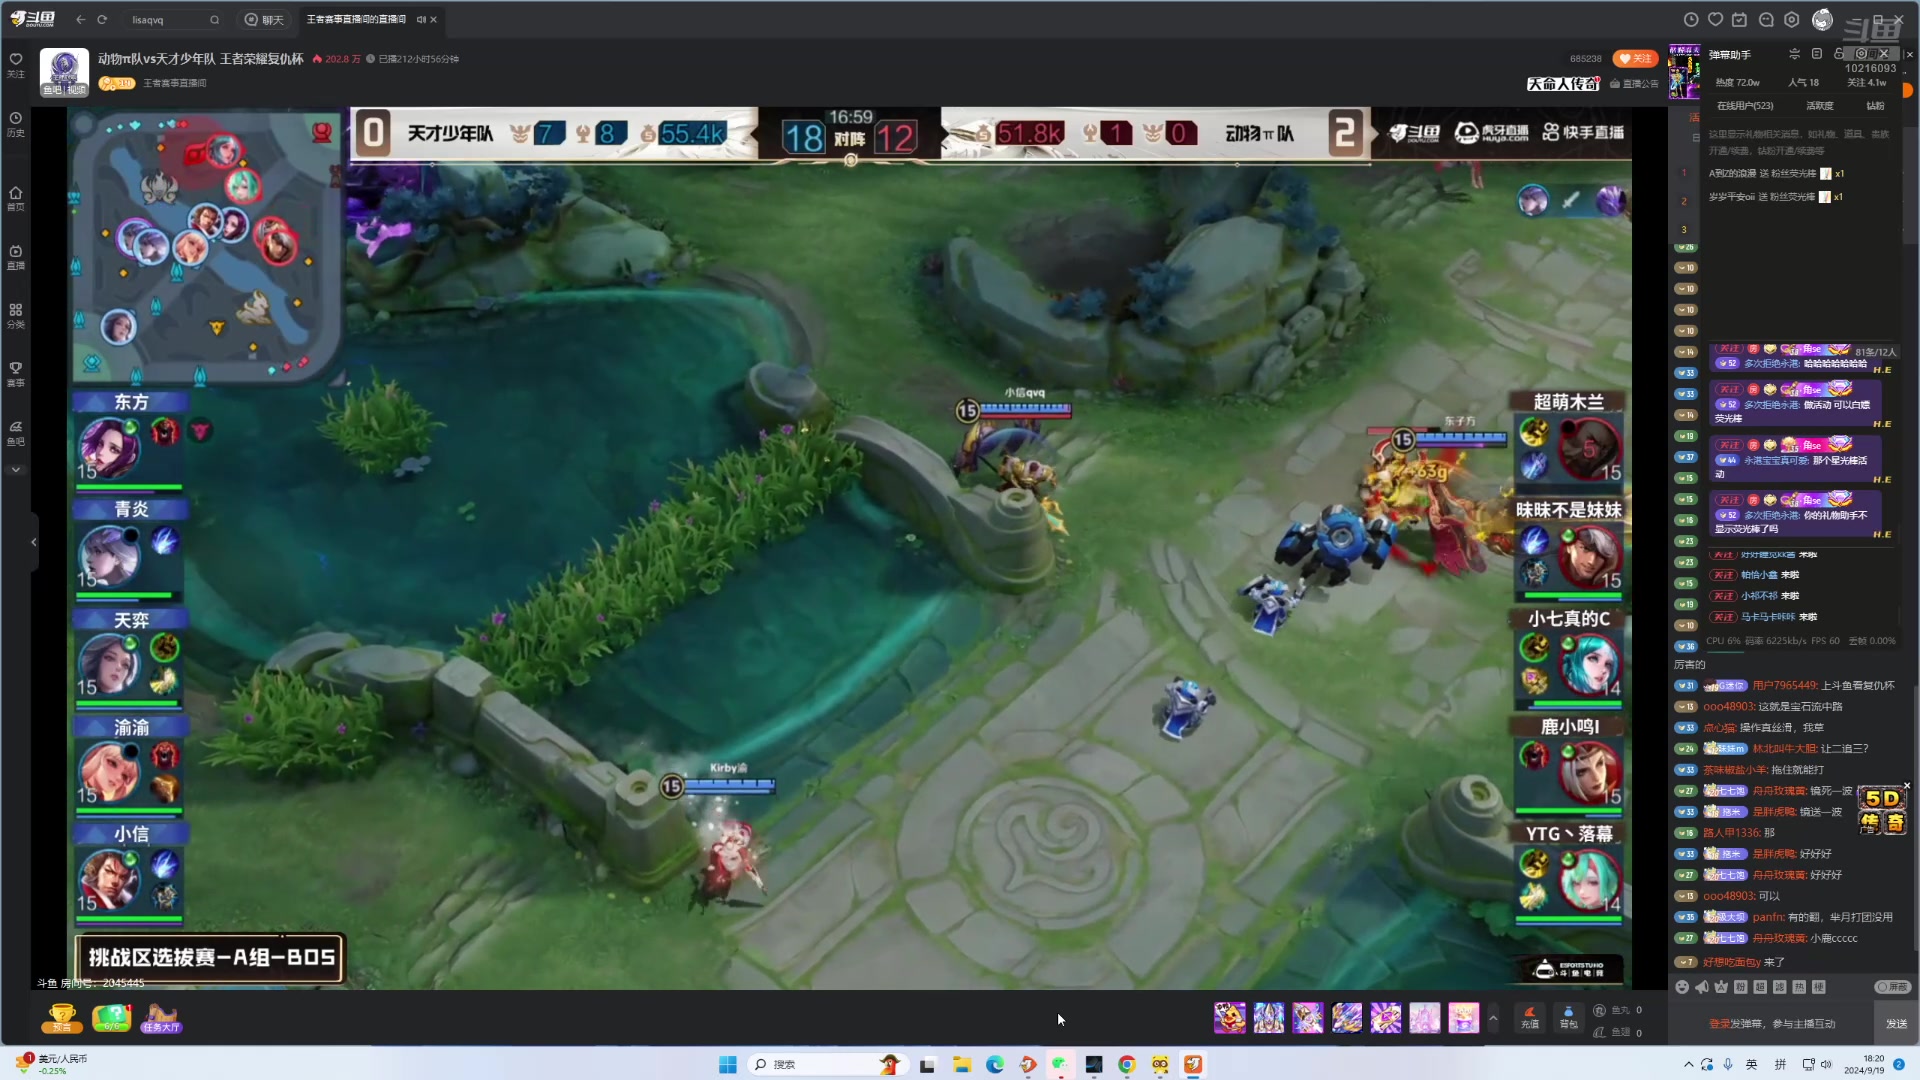Open 鱼吧 community in left sidebar
The image size is (1920, 1080).
16,432
